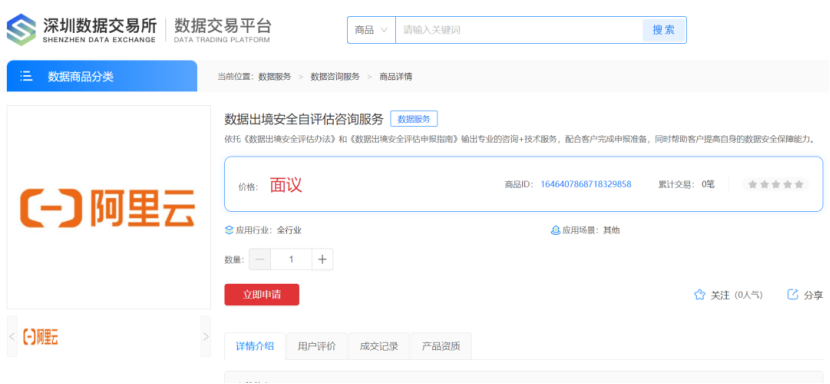830x384 pixels.
Task: Click the 应用场景 icon
Action: coord(555,230)
